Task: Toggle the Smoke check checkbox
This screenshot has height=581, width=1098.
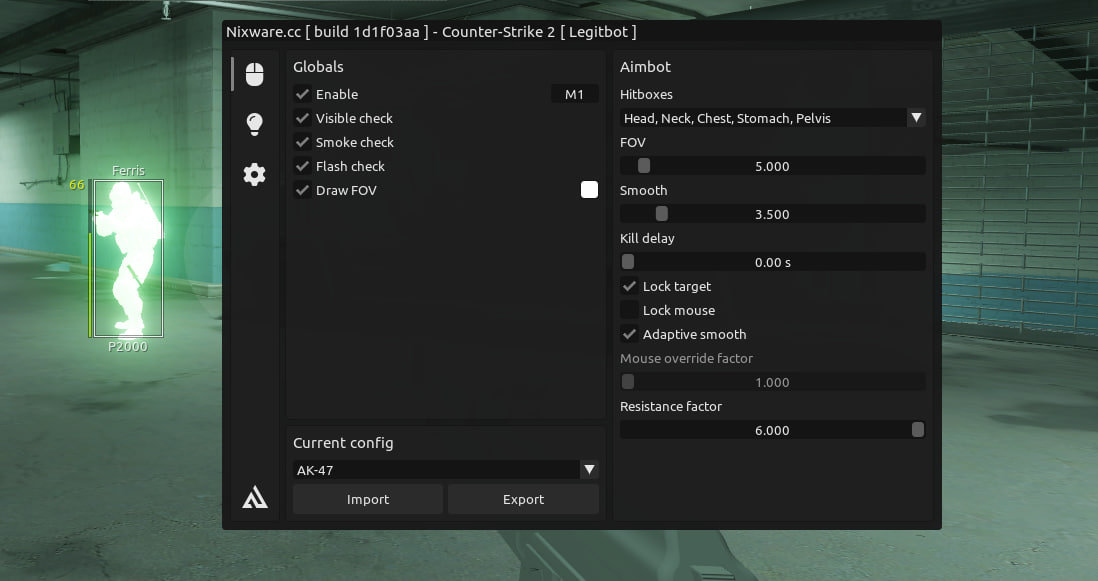Action: 303,142
